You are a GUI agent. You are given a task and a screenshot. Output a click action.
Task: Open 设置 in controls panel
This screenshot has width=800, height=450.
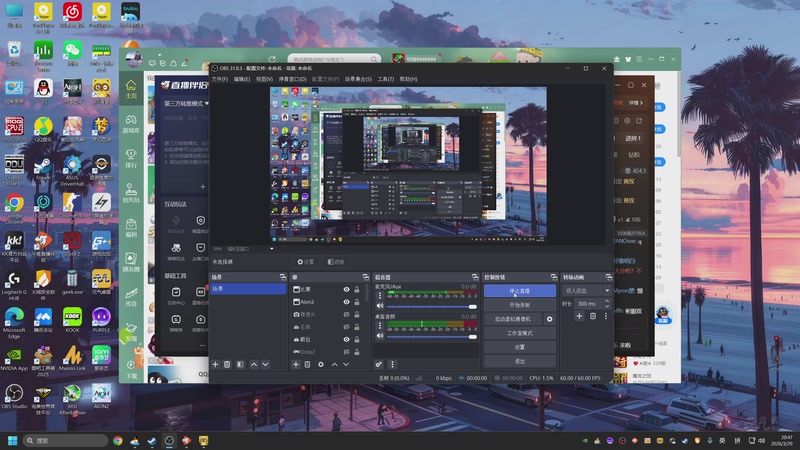coord(519,347)
